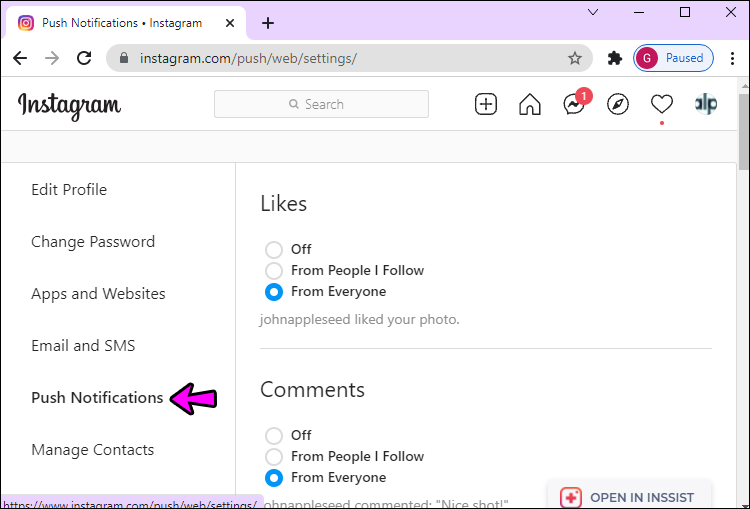Viewport: 750px width, 509px height.
Task: Bookmark page with the star icon
Action: [574, 58]
